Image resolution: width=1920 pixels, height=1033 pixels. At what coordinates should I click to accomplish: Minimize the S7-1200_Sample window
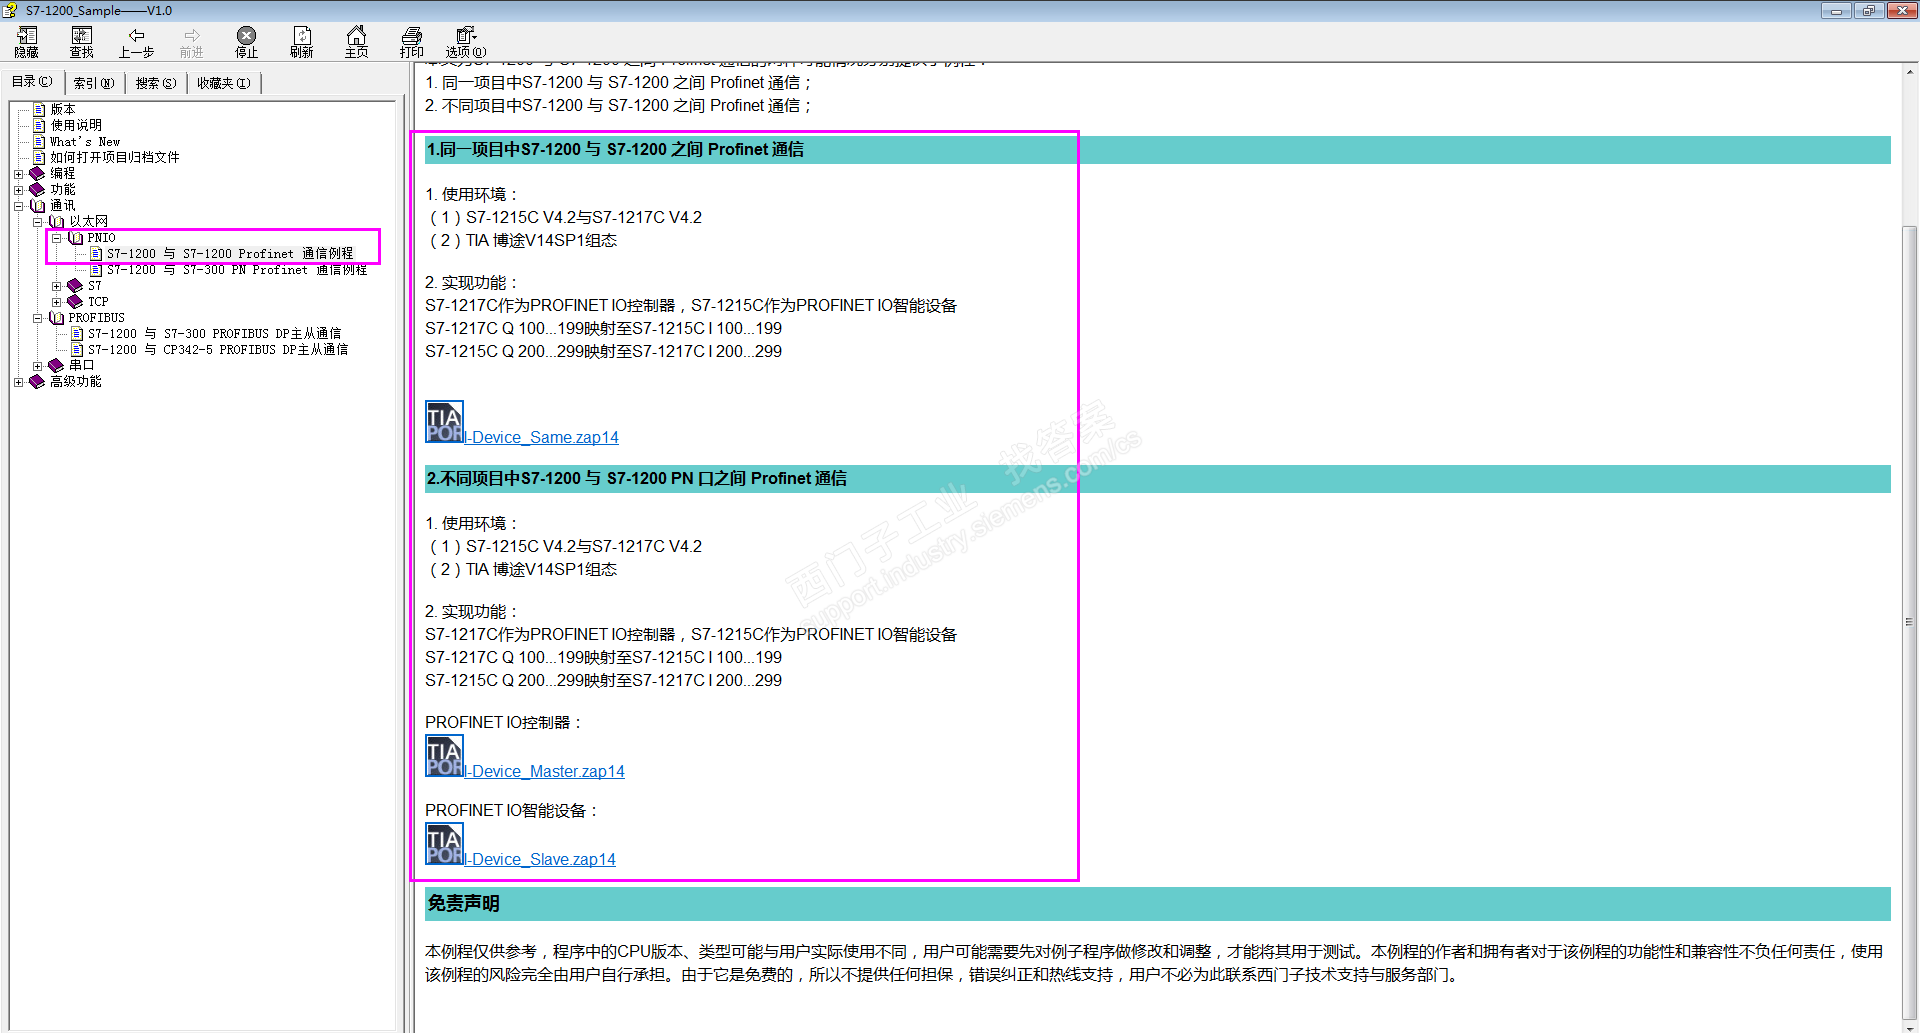tap(1836, 10)
